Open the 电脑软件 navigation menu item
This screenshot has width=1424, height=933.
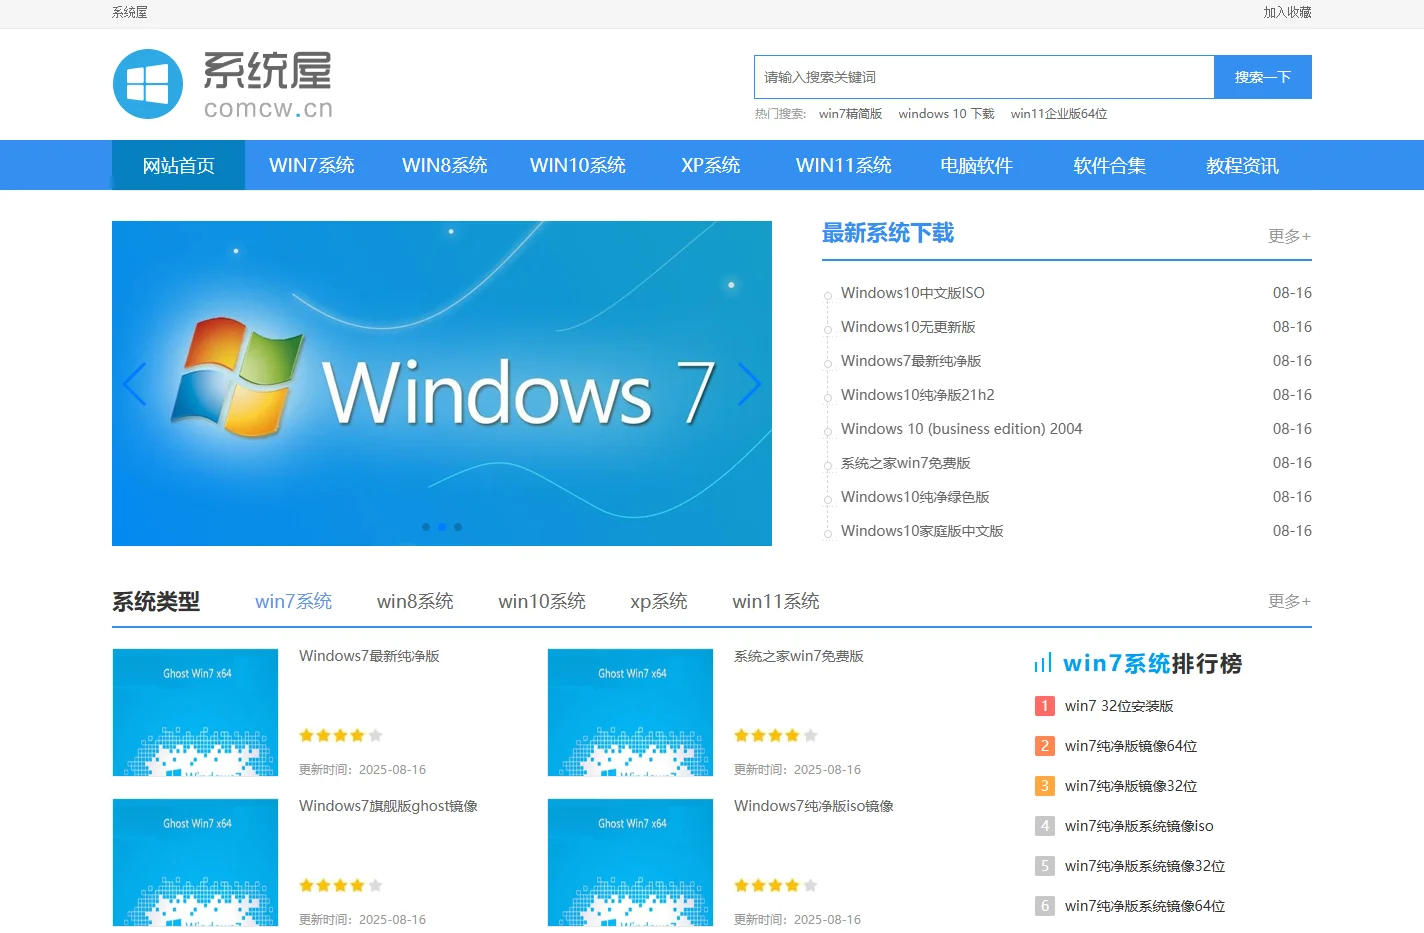pos(976,165)
